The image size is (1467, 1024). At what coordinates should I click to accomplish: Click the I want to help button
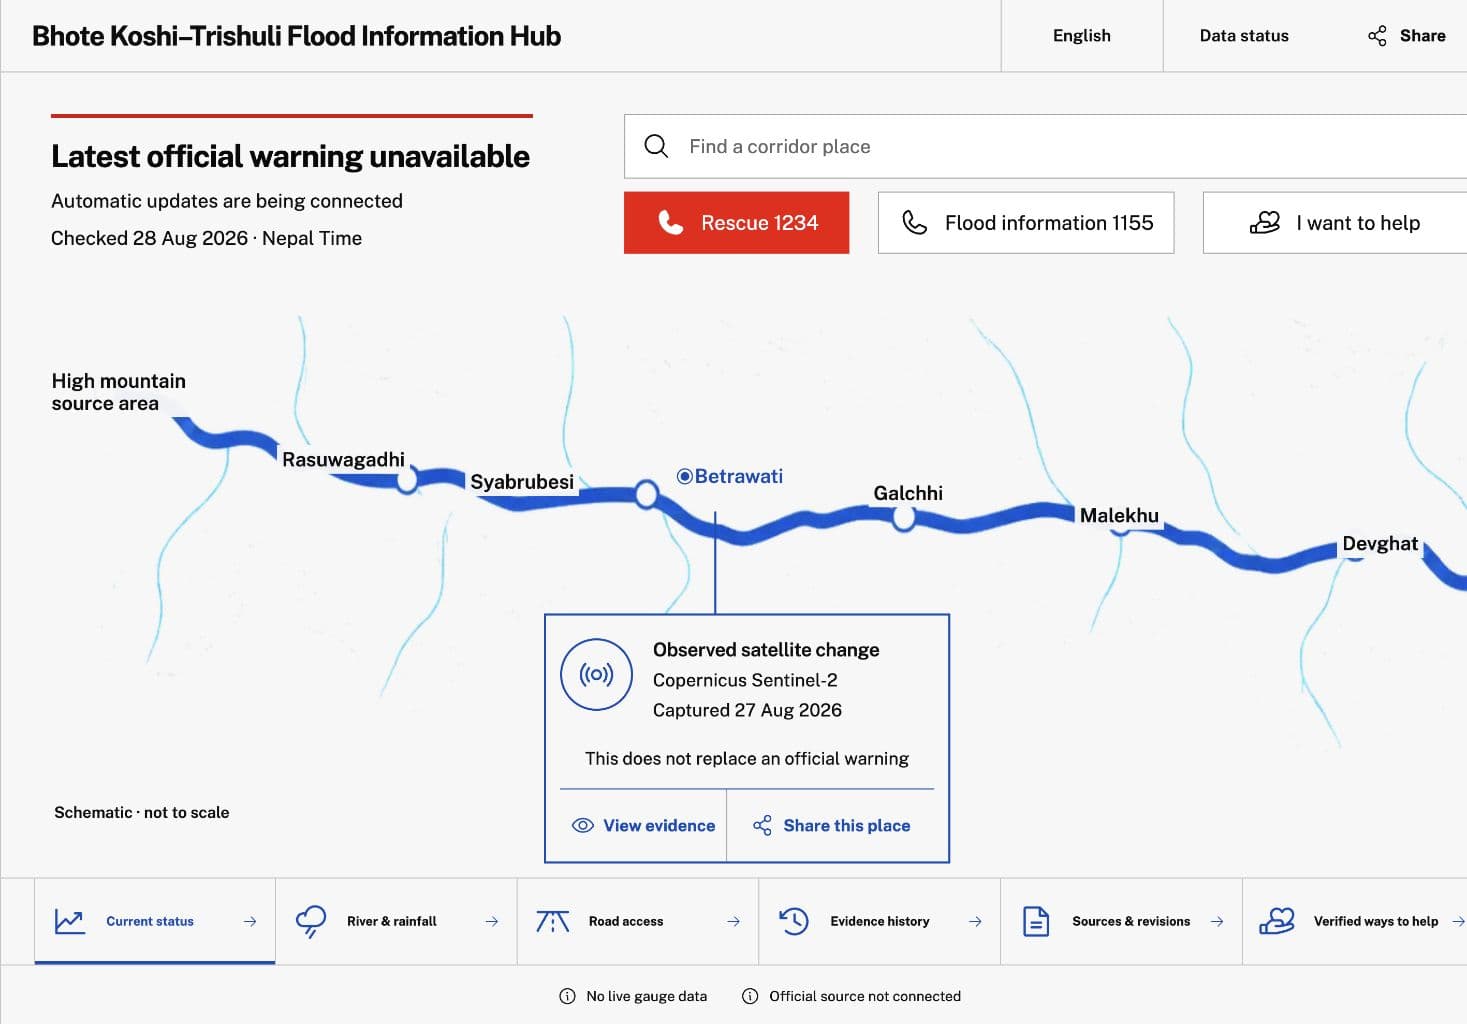(1335, 222)
